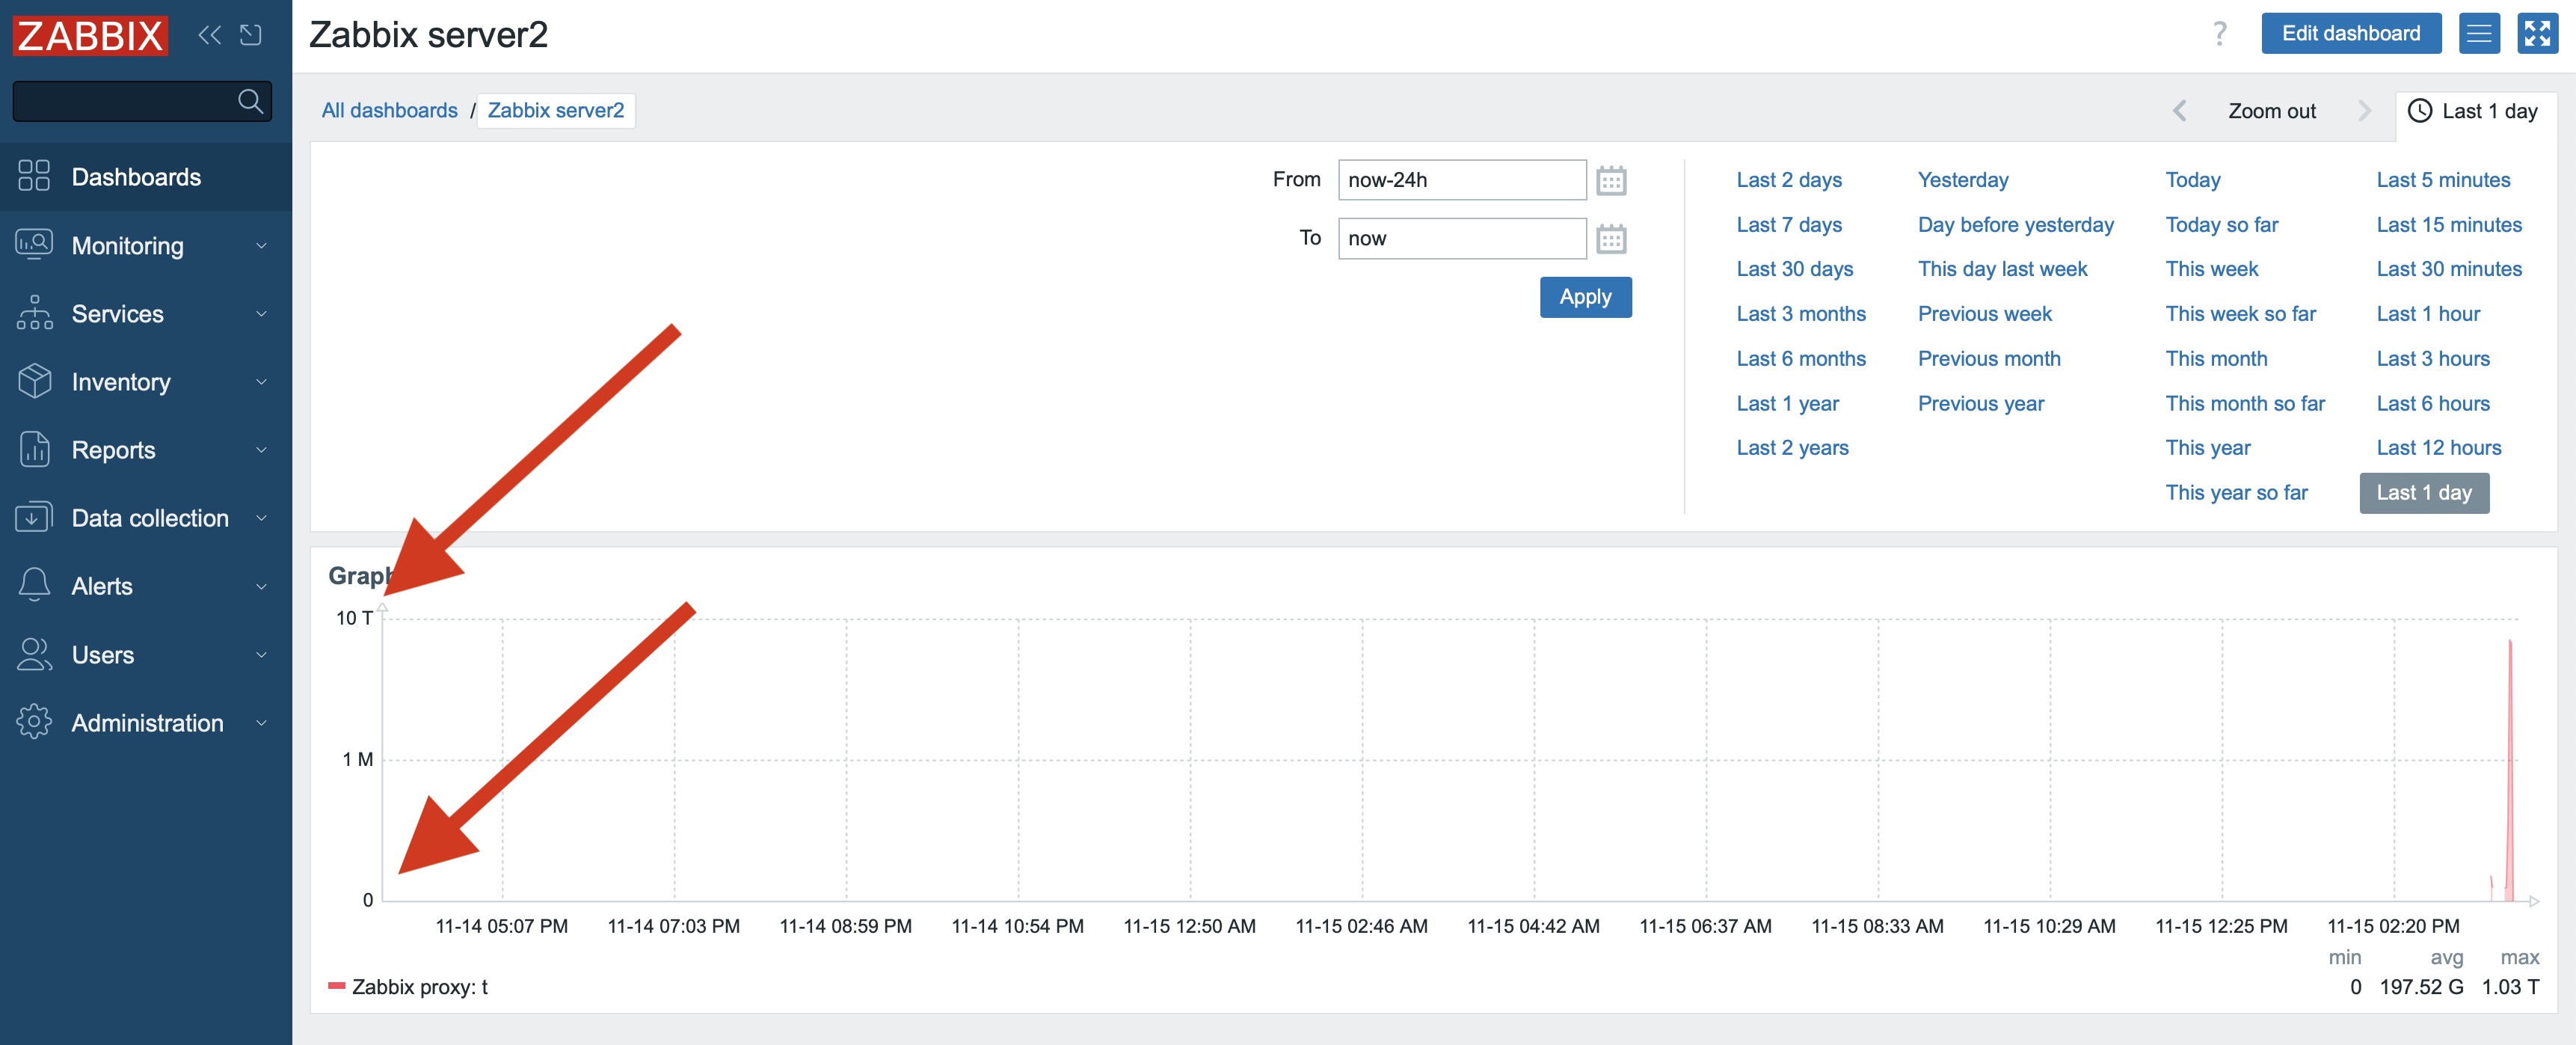The height and width of the screenshot is (1045, 2576).
Task: Expand the Alerts menu chevron
Action: [x=261, y=586]
